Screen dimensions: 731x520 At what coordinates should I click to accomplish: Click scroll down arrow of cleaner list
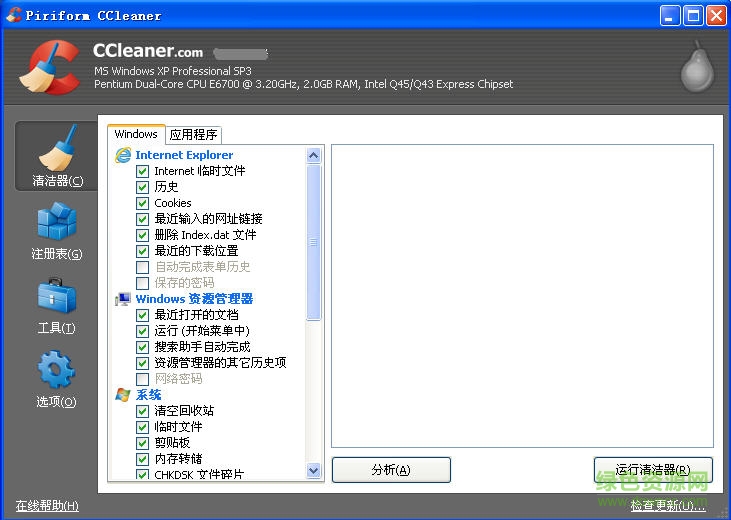point(314,471)
